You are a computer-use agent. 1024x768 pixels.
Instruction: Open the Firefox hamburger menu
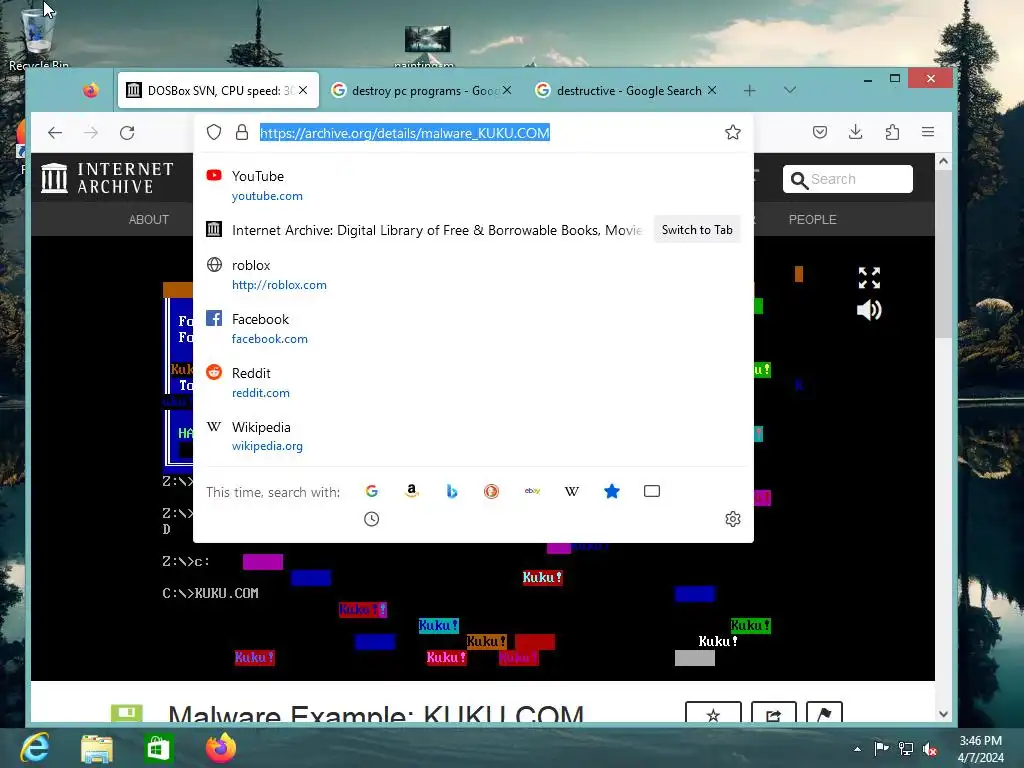click(927, 133)
